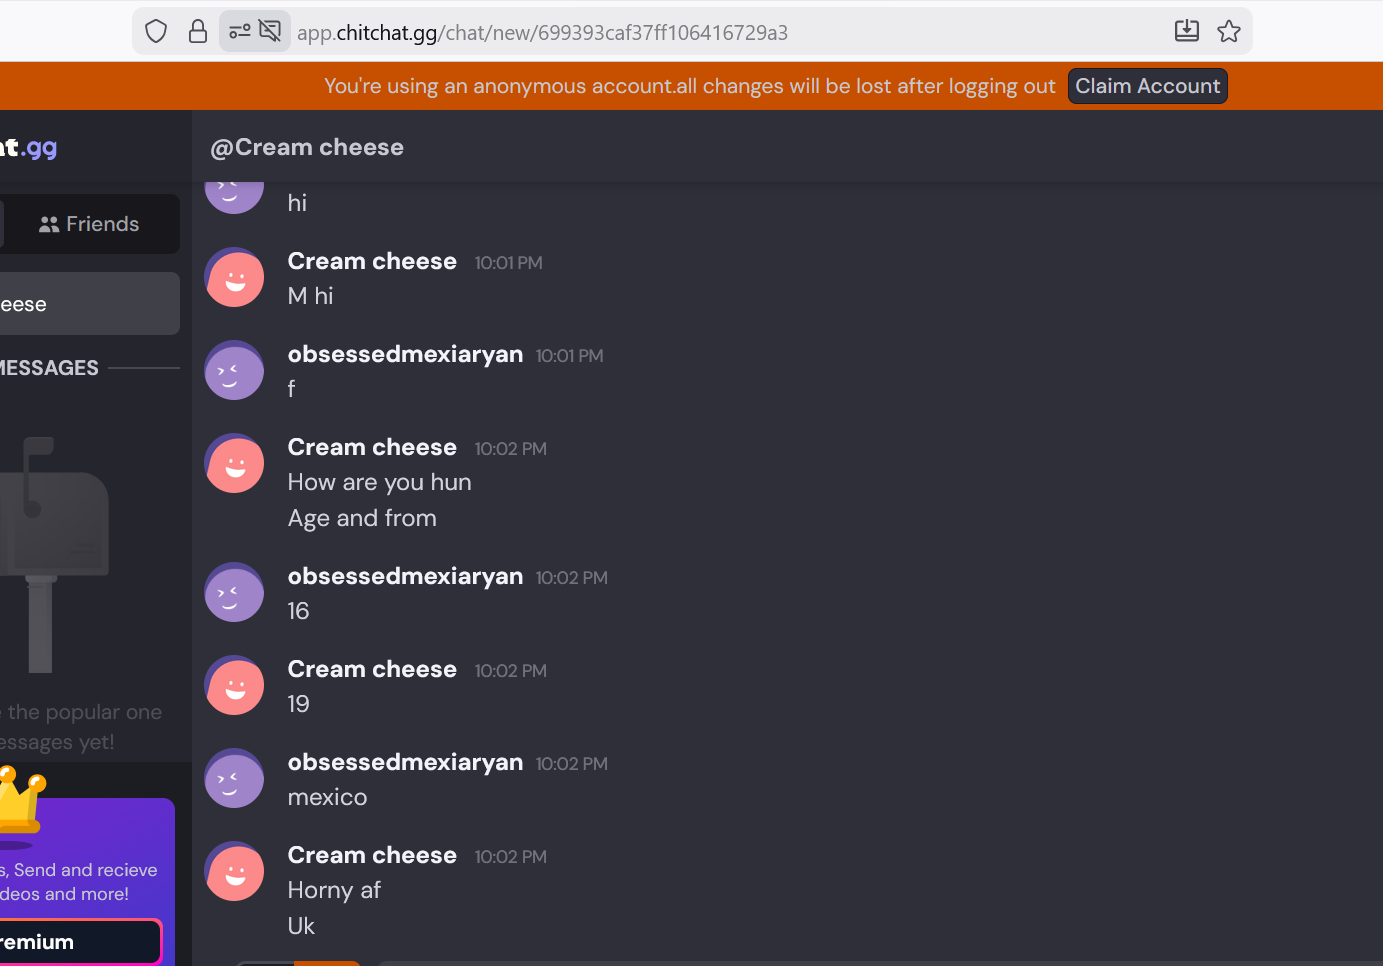The image size is (1383, 966).
Task: Click the crossed-out blocked permission icon
Action: point(270,32)
